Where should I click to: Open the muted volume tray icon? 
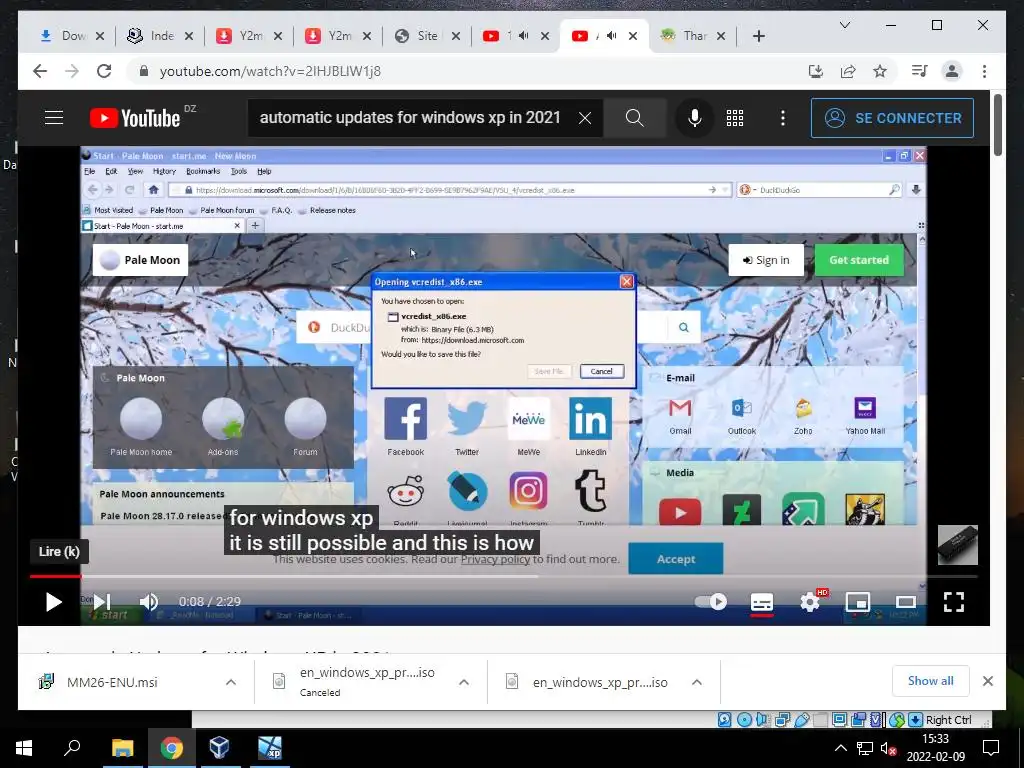click(x=888, y=748)
